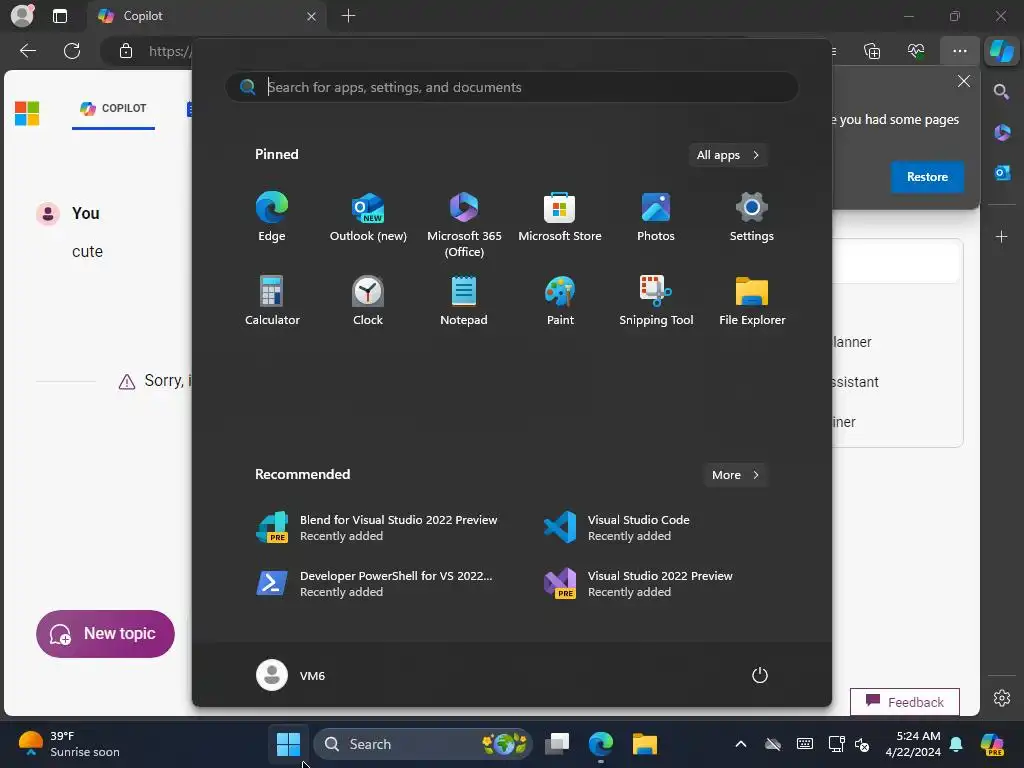The image size is (1024, 768).
Task: Click the Feedback button
Action: point(904,702)
